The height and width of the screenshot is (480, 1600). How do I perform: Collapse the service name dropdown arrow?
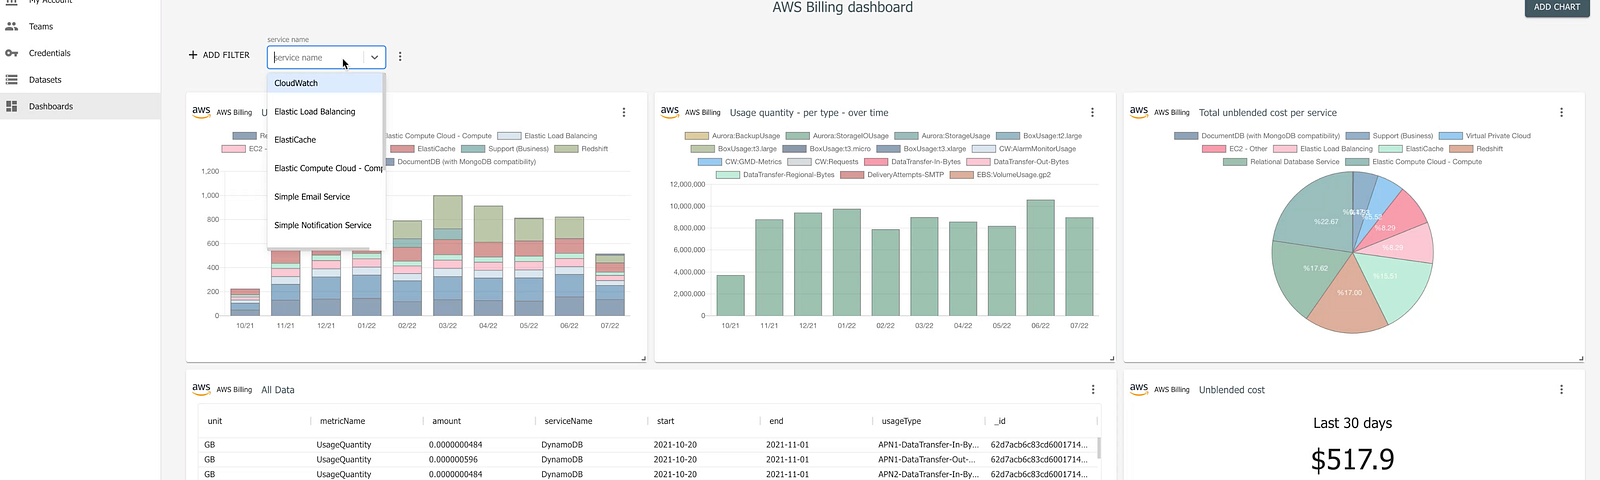point(374,57)
